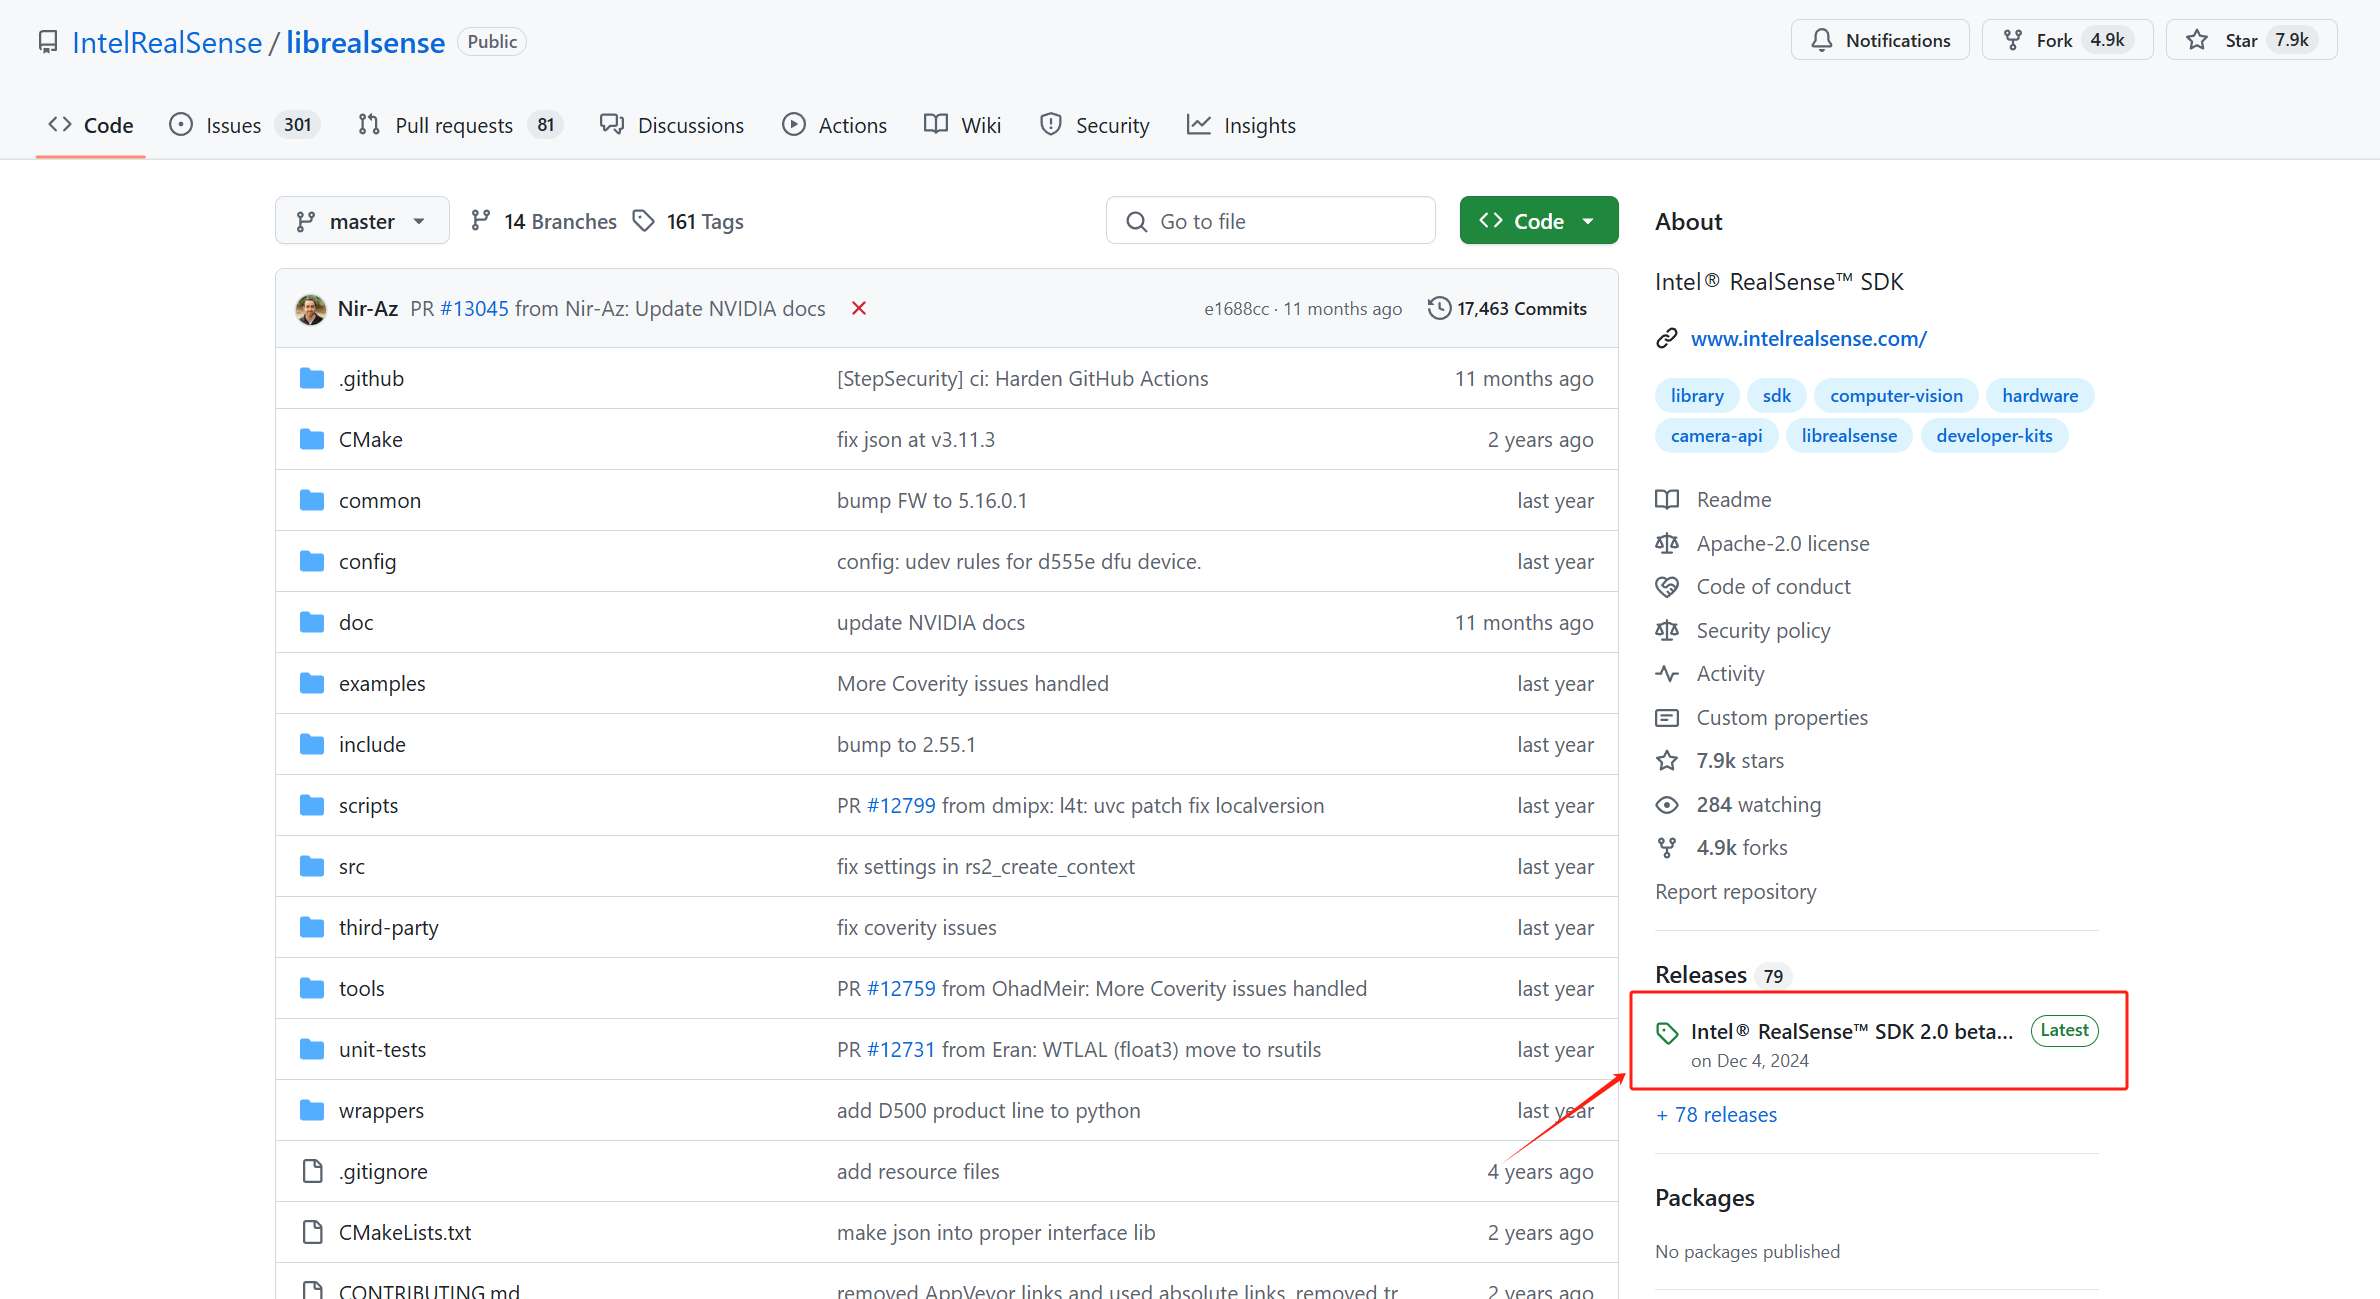
Task: Open the wrappers folder
Action: (x=381, y=1110)
